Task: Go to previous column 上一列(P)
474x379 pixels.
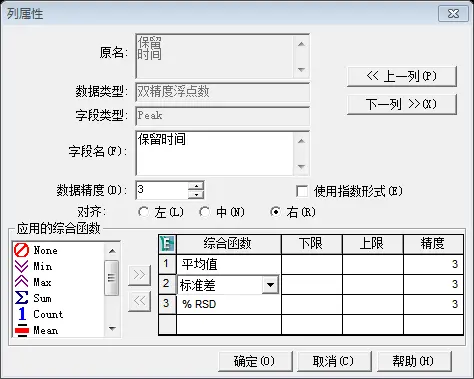Action: click(x=402, y=76)
